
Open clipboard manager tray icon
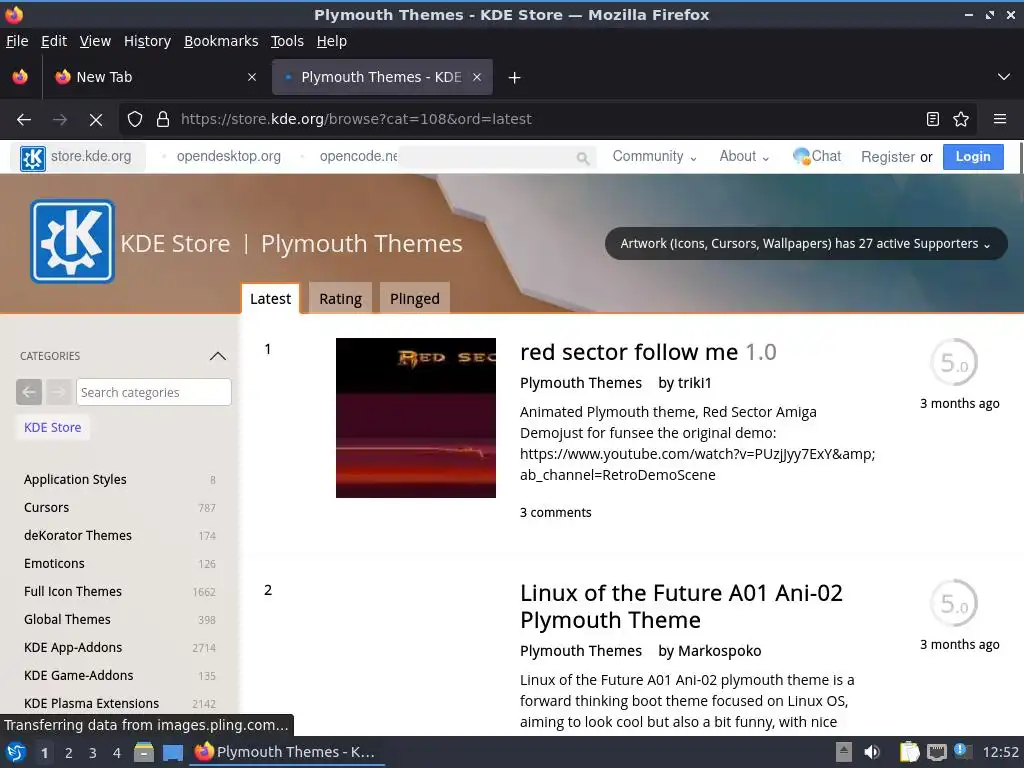pyautogui.click(x=909, y=752)
